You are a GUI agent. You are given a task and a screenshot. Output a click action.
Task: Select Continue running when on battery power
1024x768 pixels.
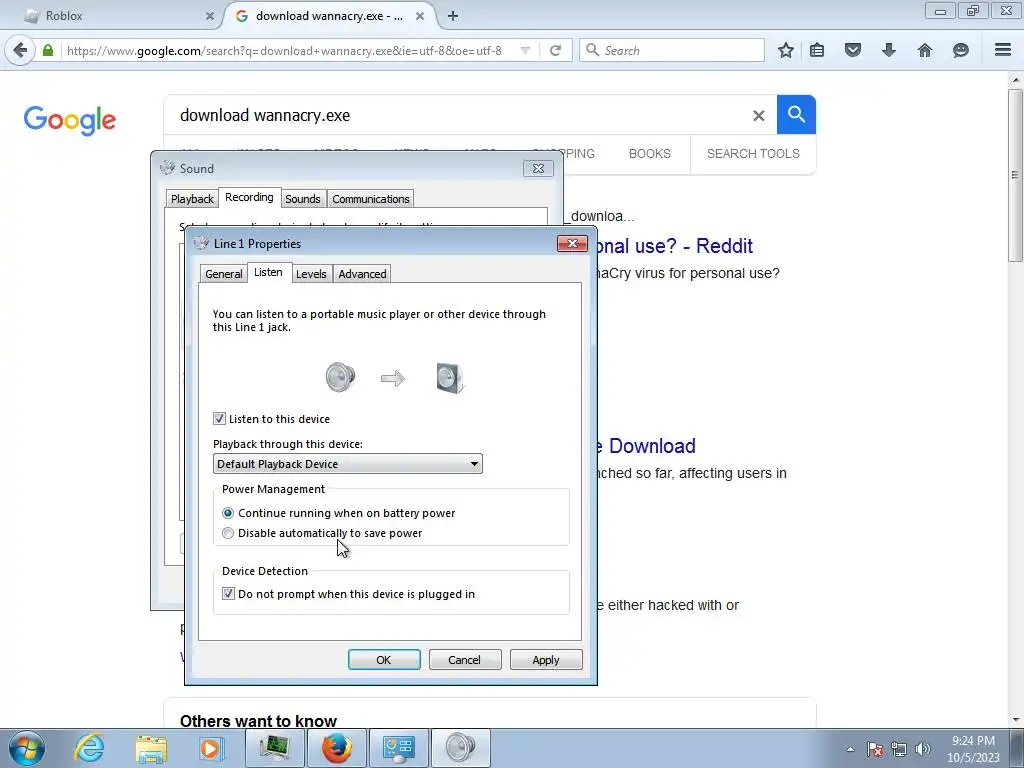[228, 513]
